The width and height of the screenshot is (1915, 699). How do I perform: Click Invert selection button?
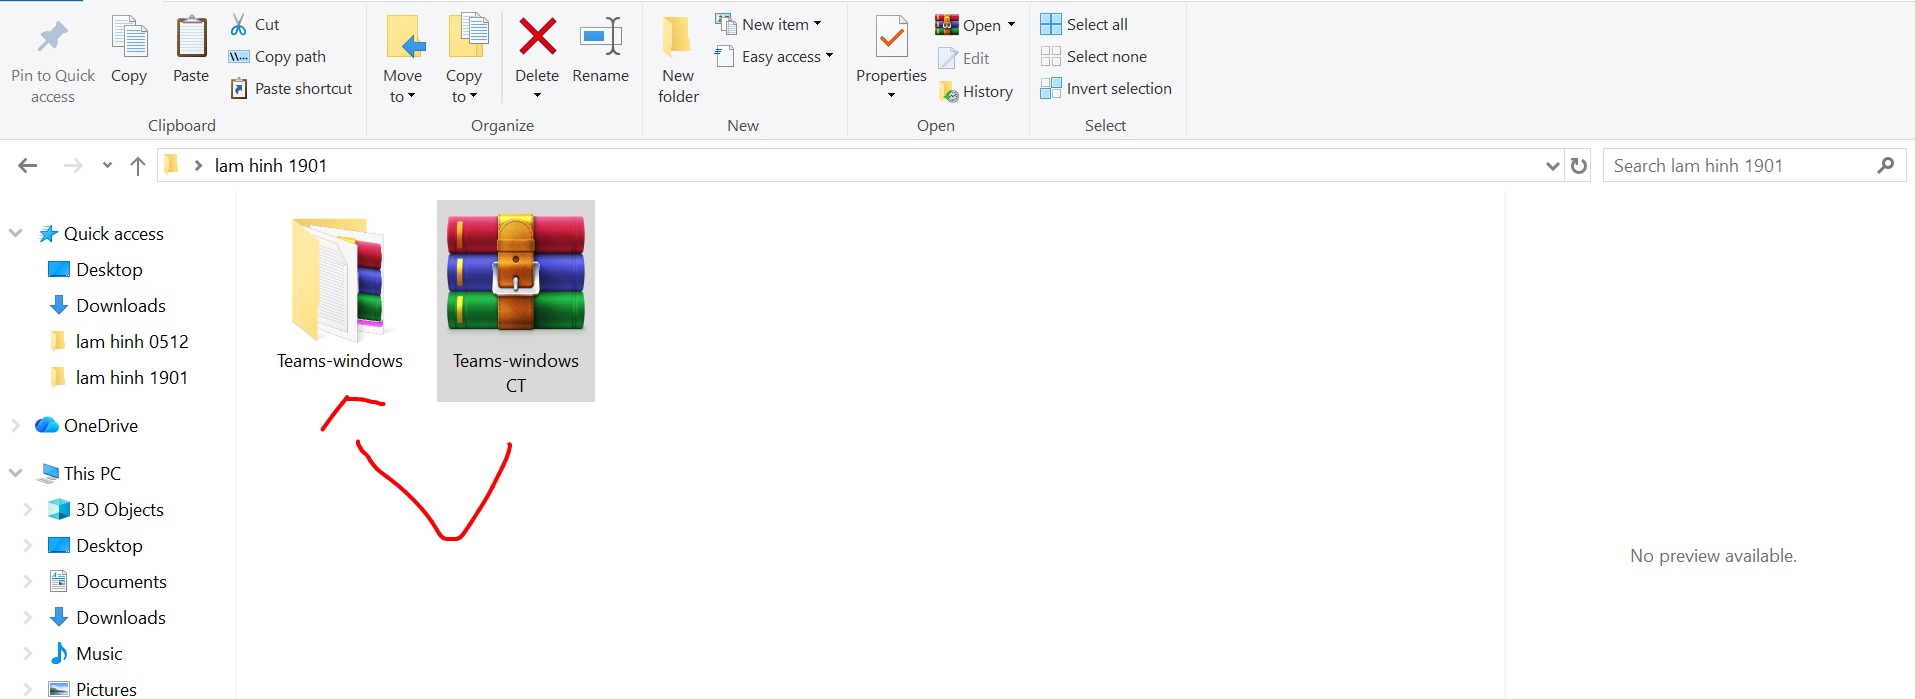point(1106,88)
